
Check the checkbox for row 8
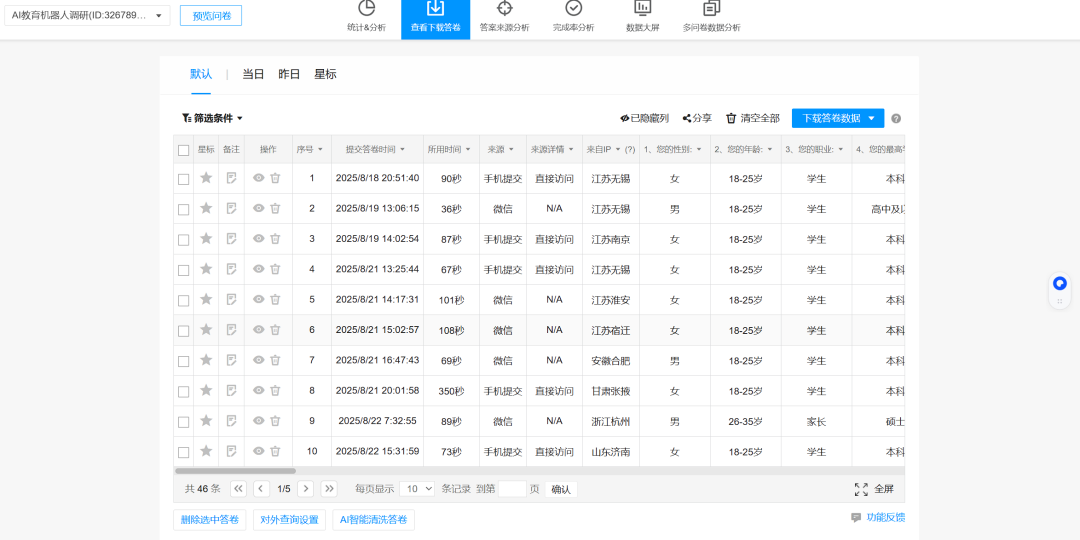[183, 391]
